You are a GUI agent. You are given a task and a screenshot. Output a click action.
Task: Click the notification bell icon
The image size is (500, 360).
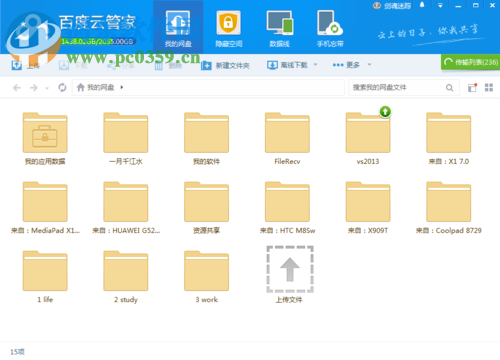click(422, 5)
